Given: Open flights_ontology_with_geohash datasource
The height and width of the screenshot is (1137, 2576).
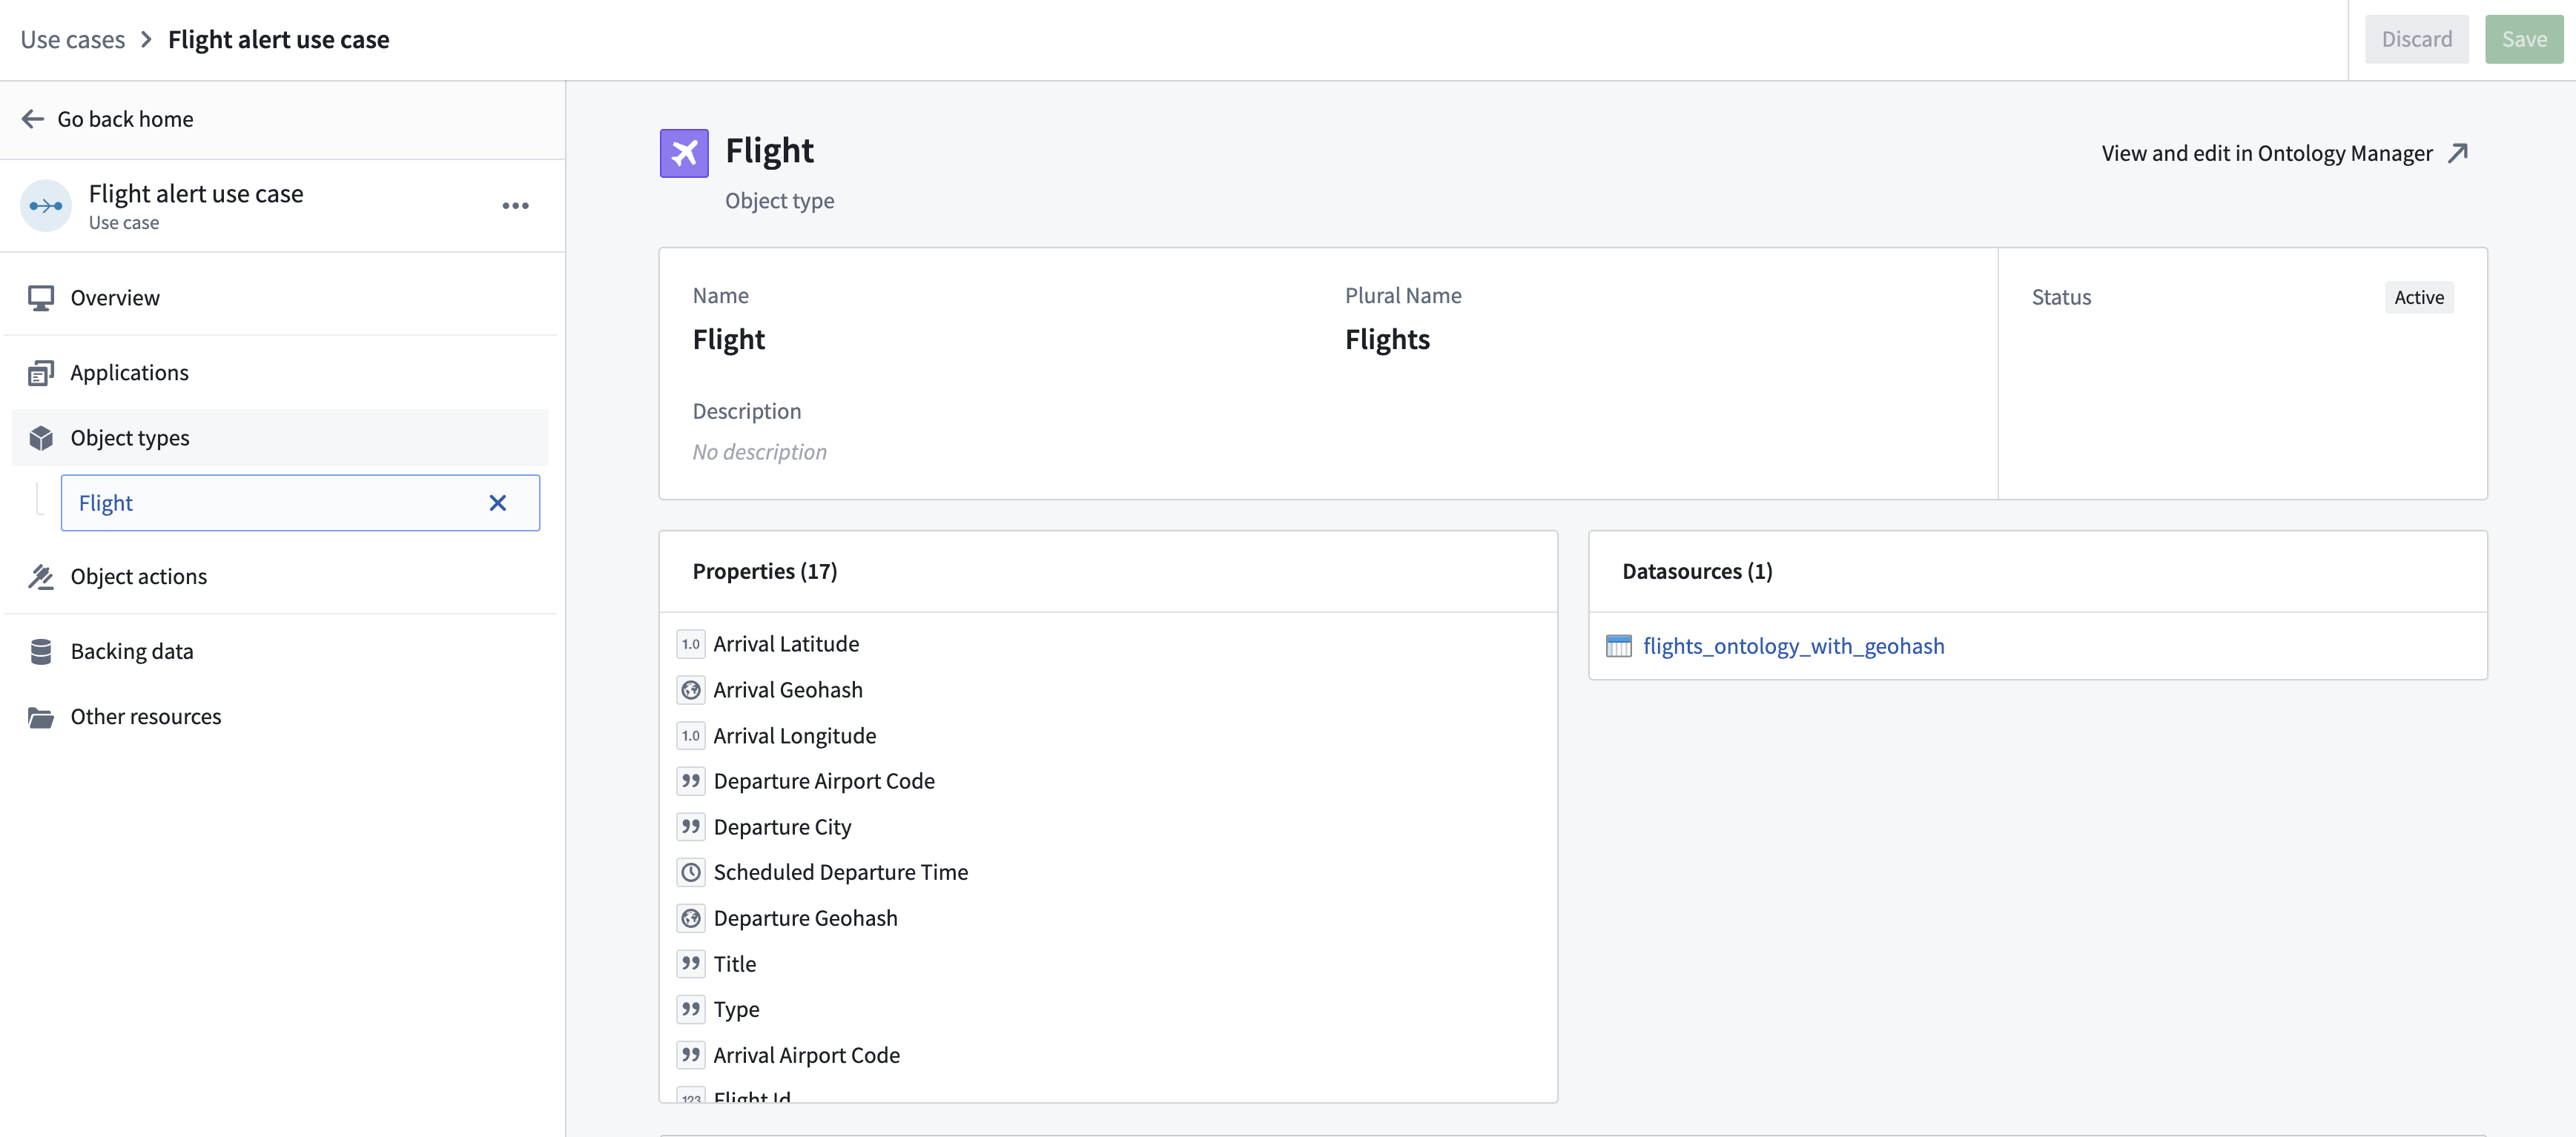Looking at the screenshot, I should (x=1794, y=646).
